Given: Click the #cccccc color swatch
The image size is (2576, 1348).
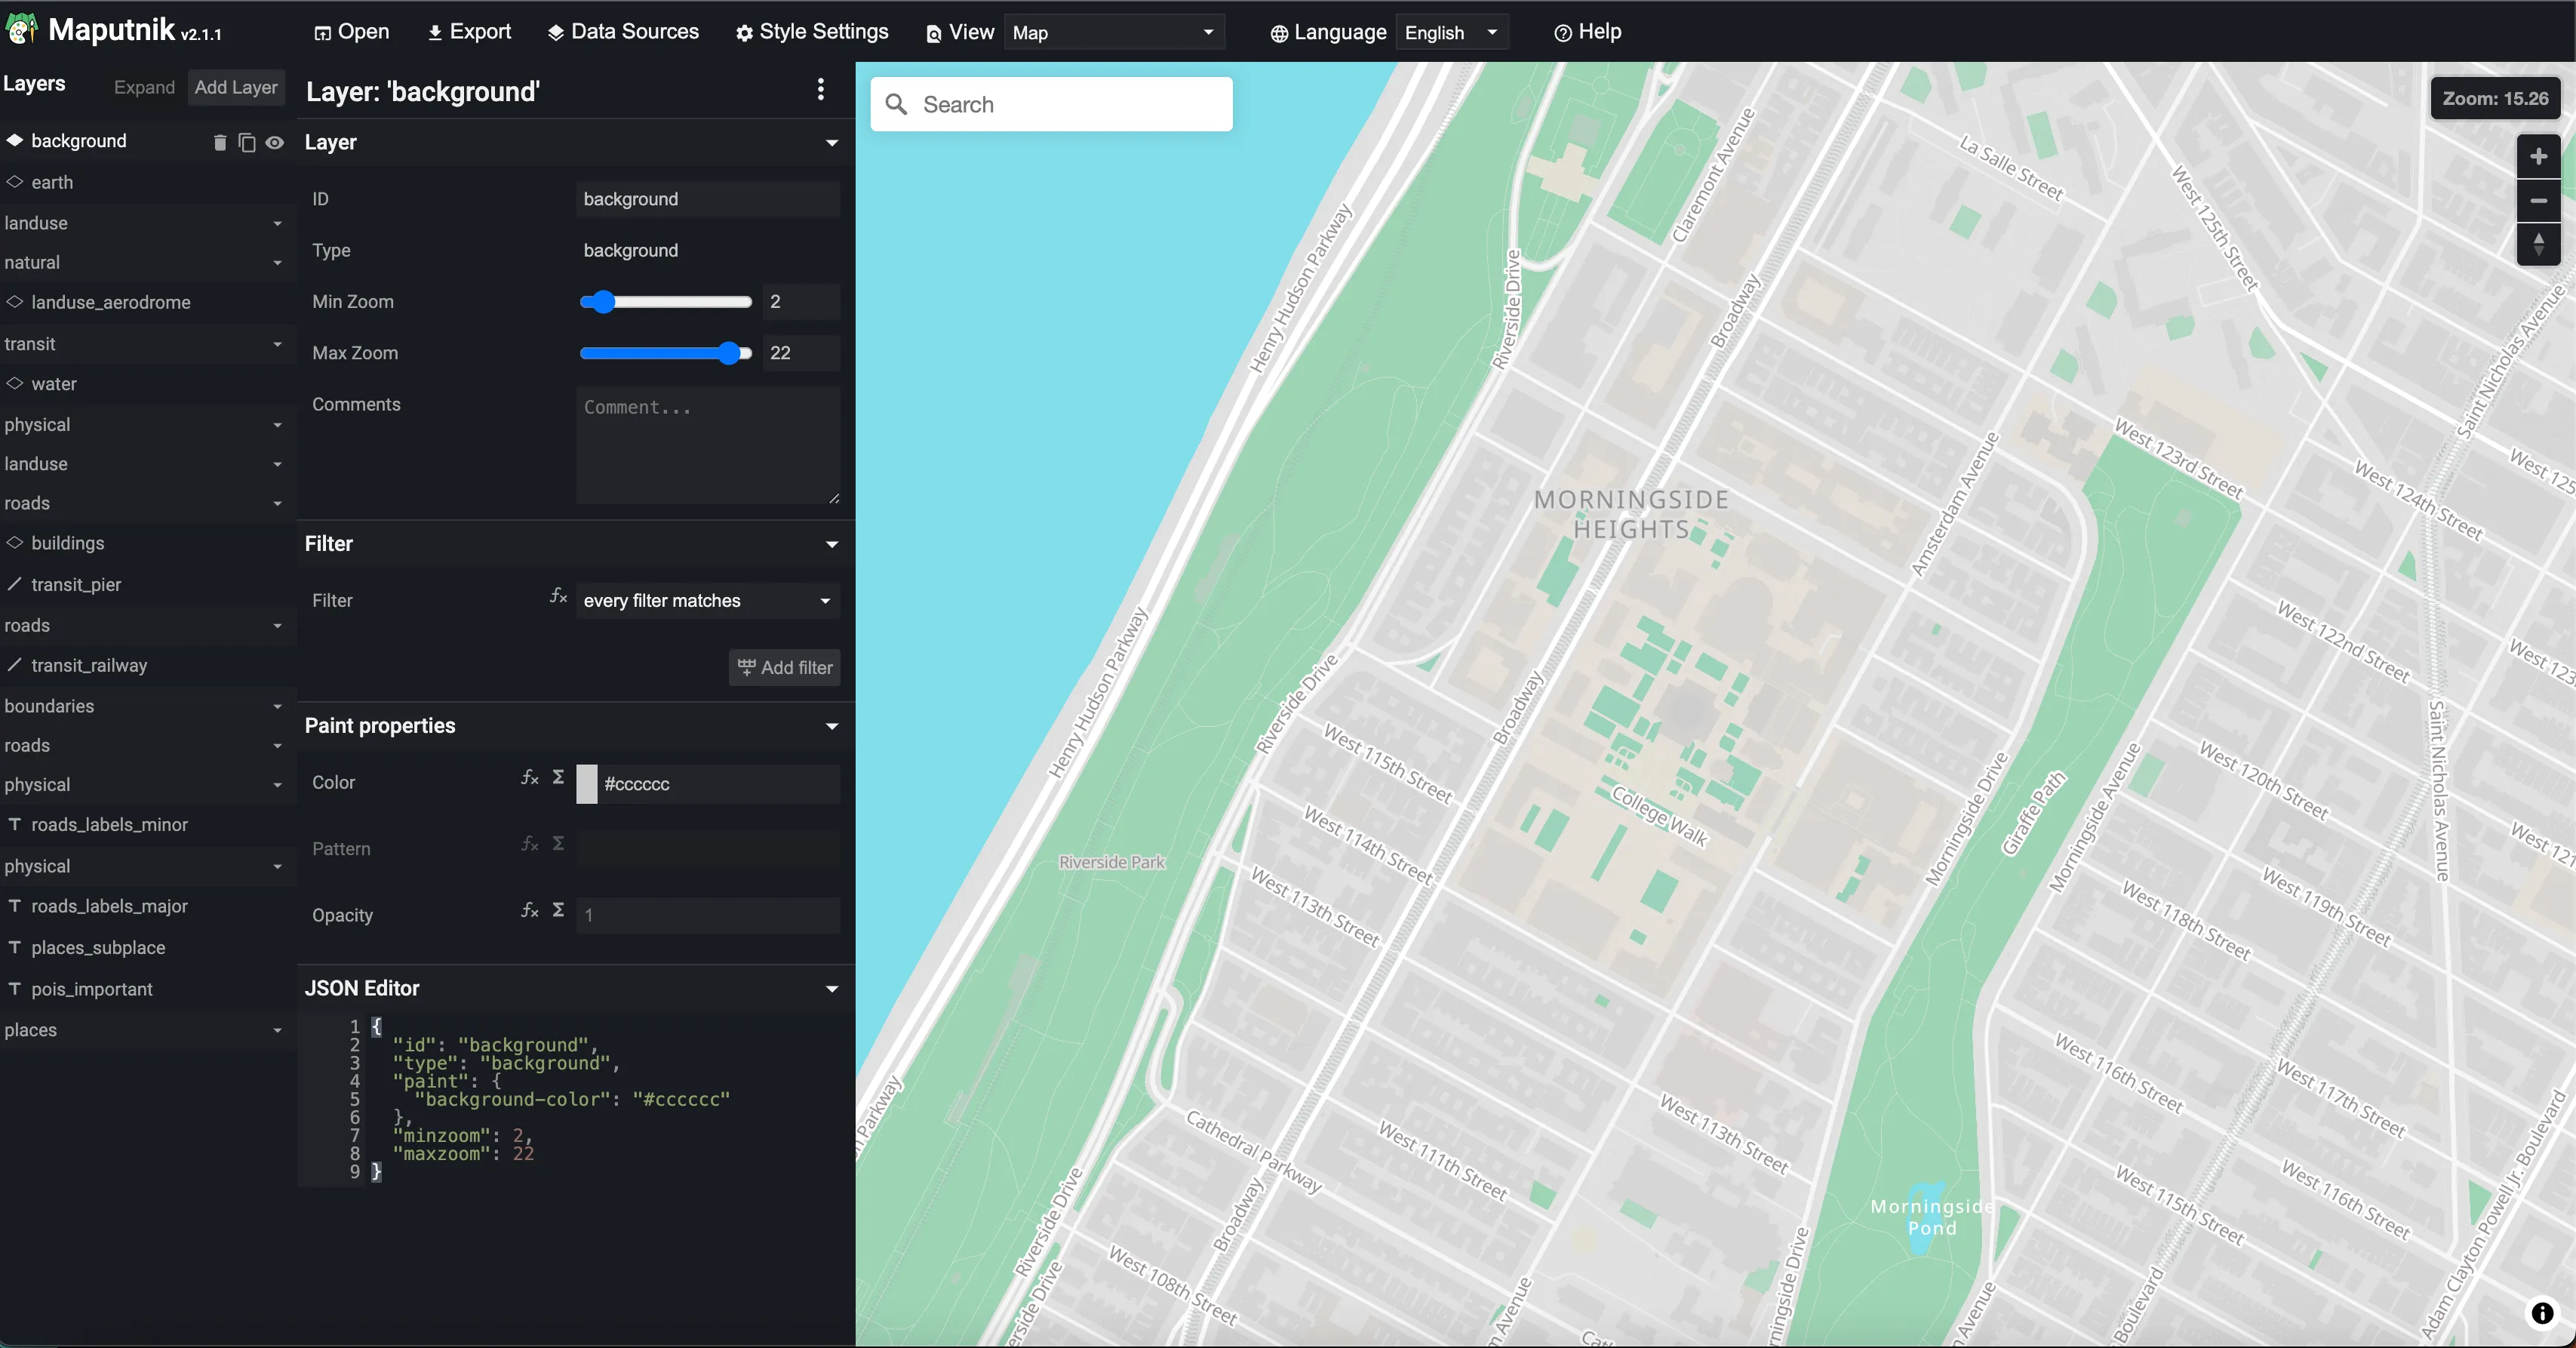Looking at the screenshot, I should [x=587, y=784].
